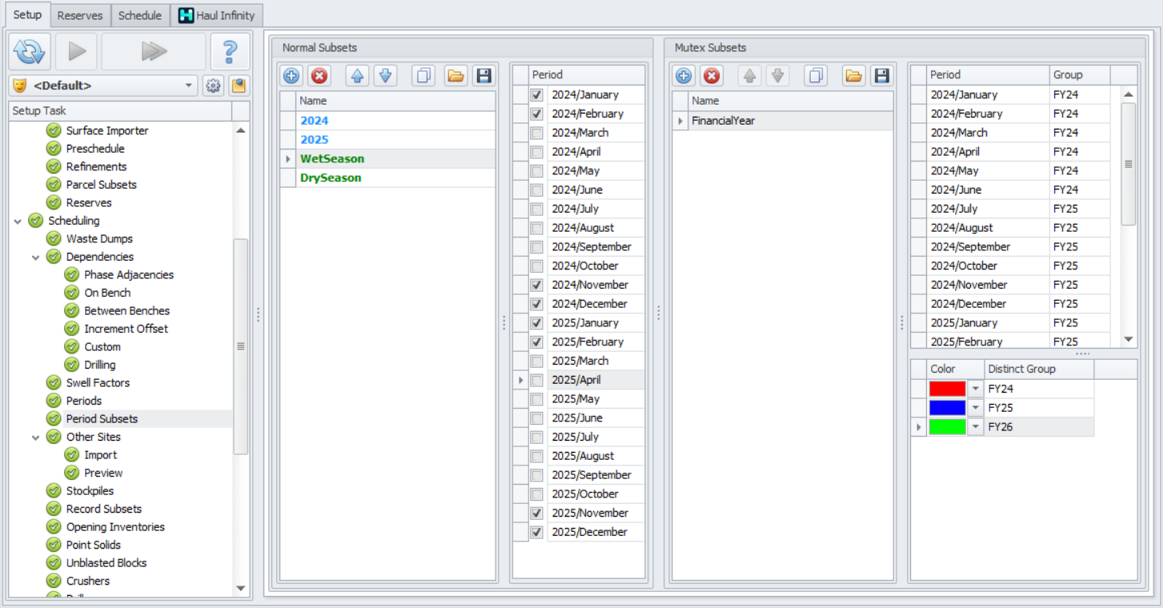This screenshot has width=1165, height=608.
Task: Switch to the Schedule tab
Action: pos(139,15)
